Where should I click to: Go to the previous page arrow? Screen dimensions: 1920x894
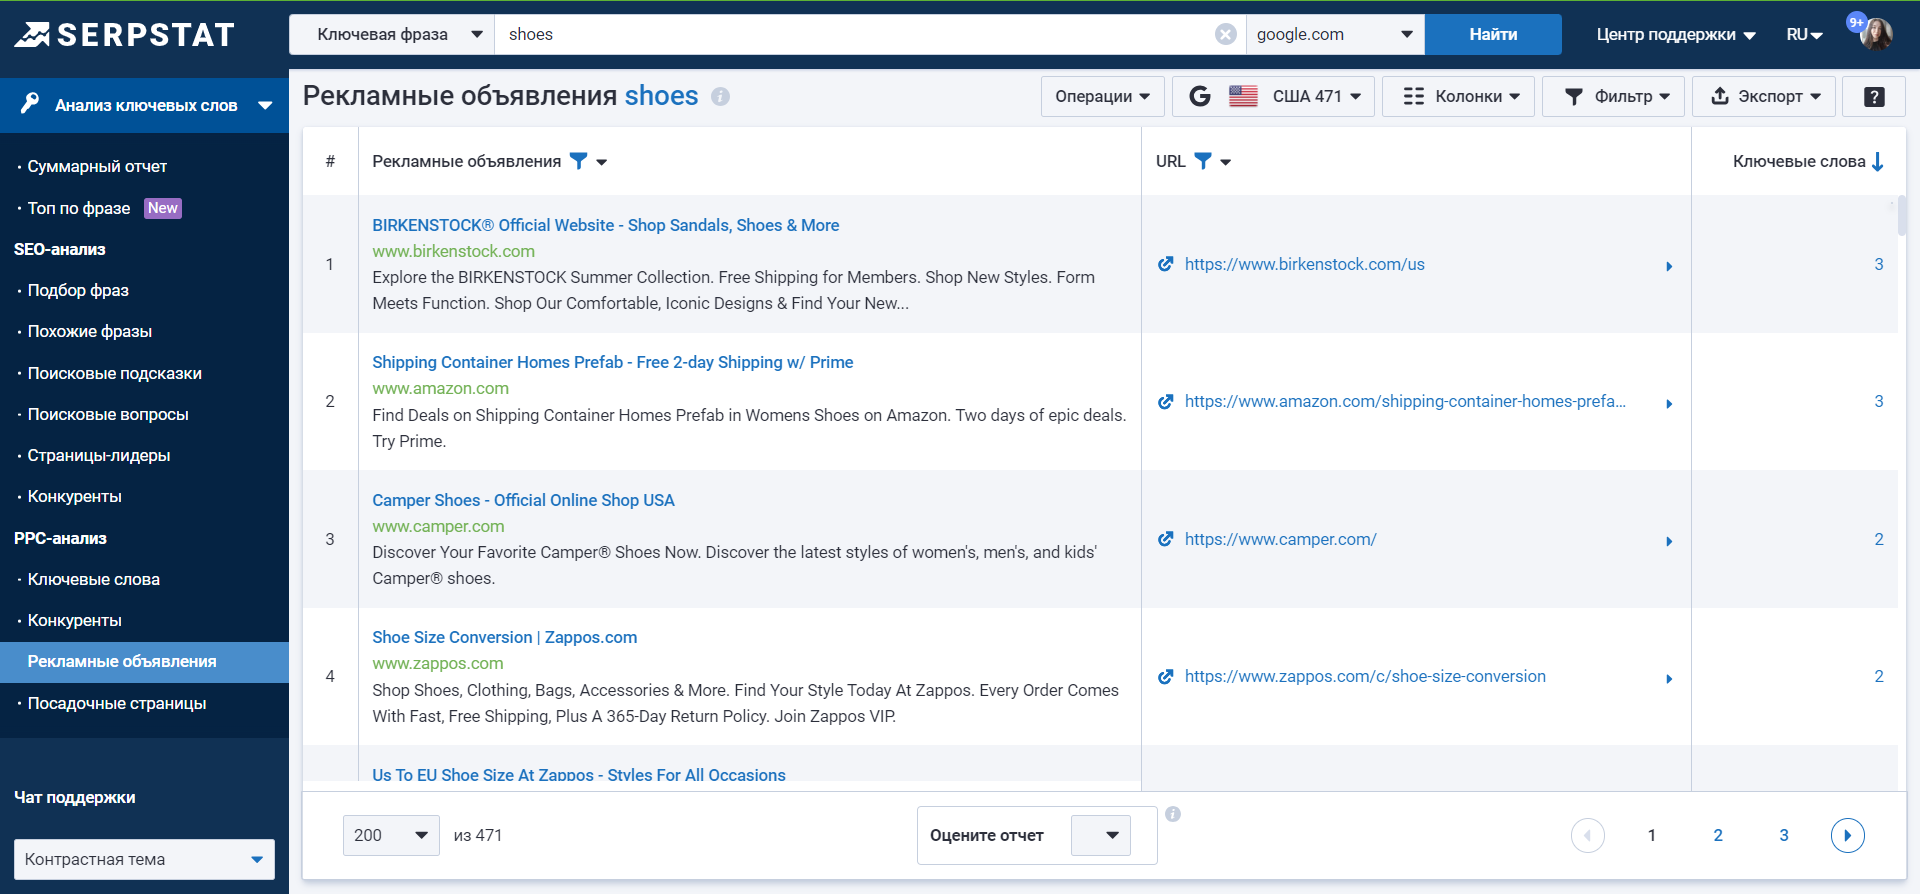point(1587,835)
